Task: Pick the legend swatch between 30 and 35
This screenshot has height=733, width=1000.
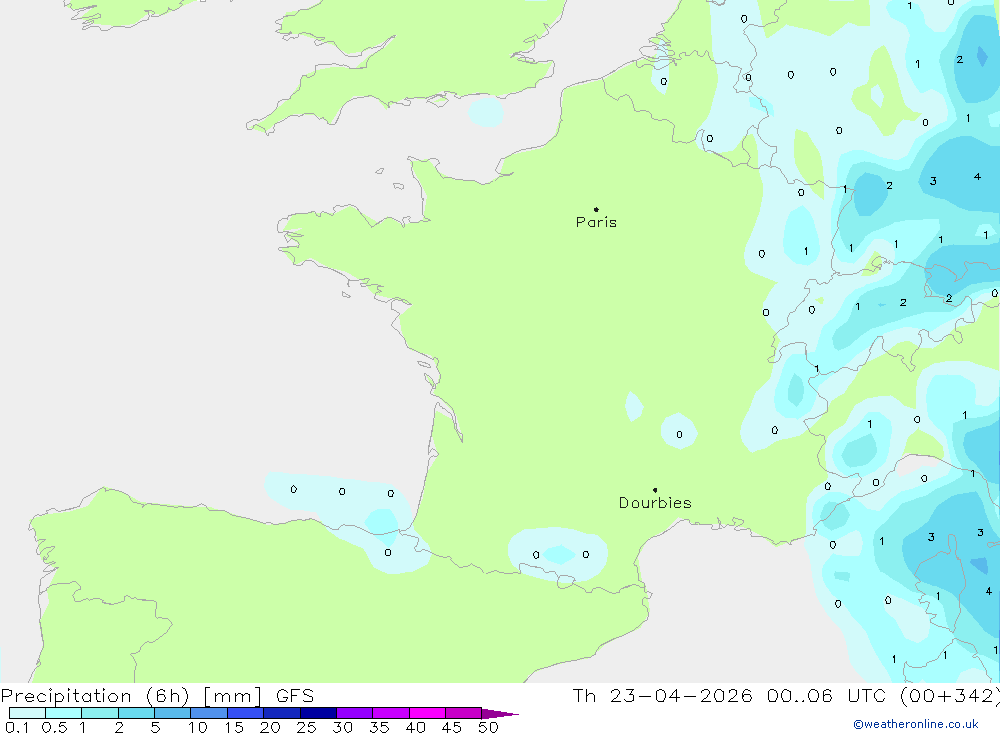Action: 355,713
